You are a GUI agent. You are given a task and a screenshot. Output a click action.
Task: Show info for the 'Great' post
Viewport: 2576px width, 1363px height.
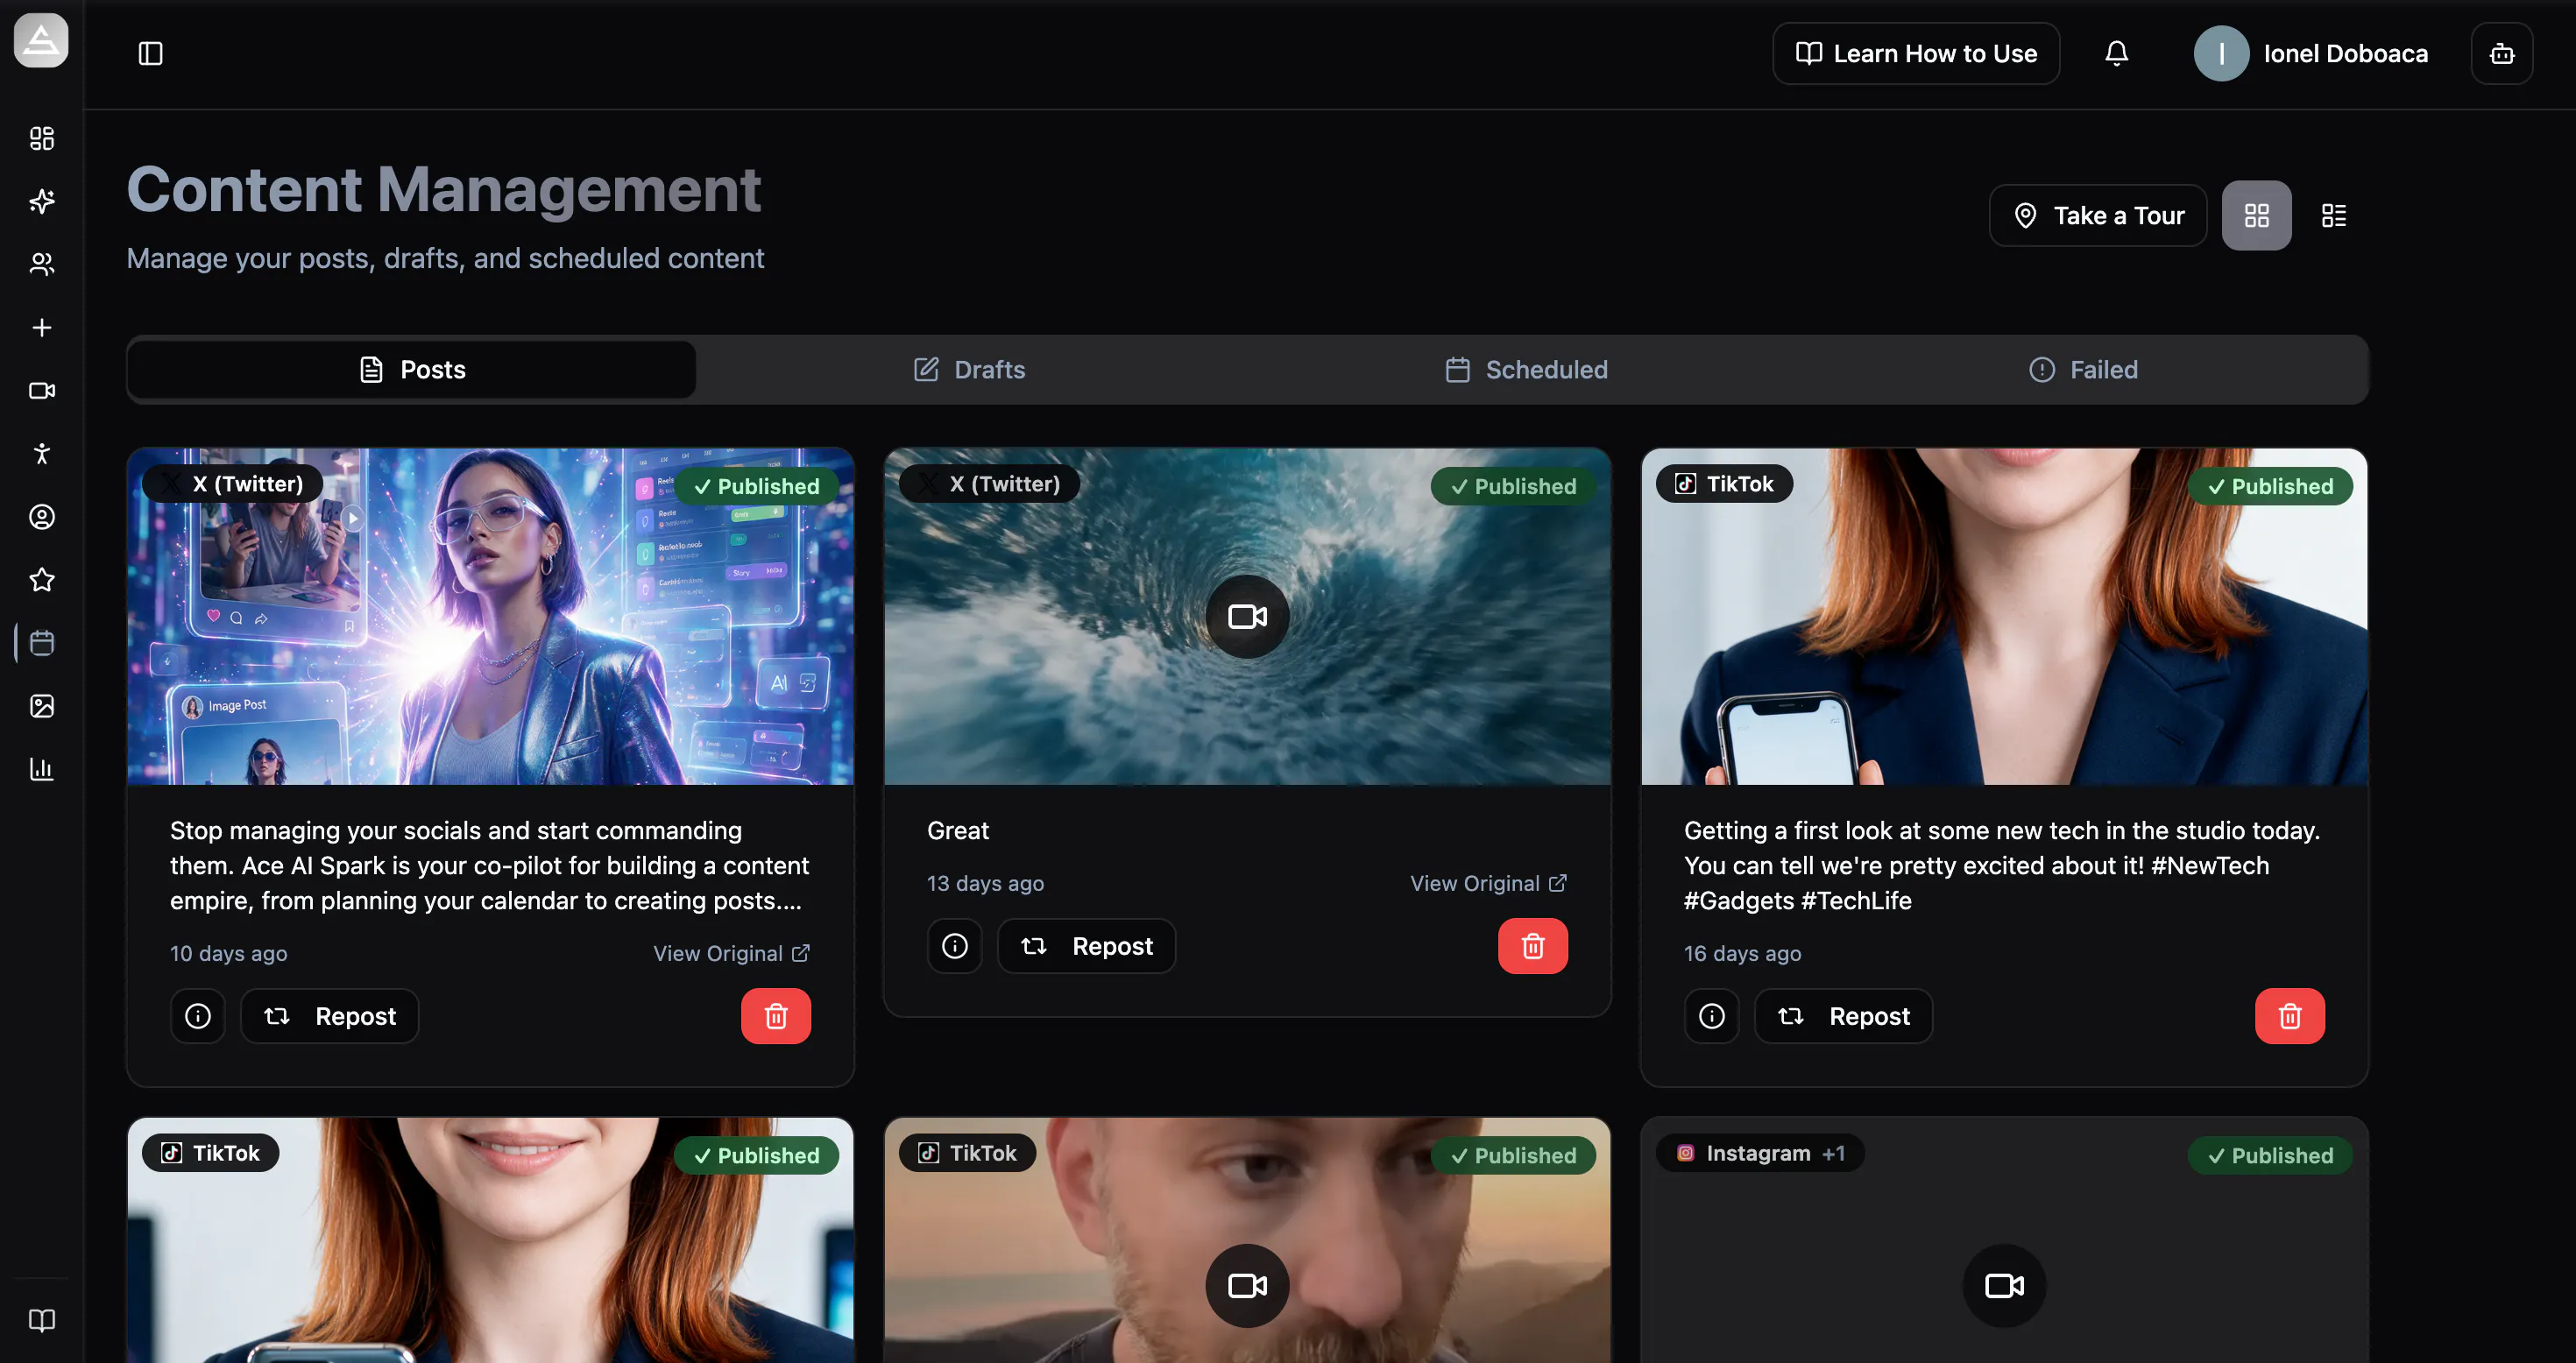pyautogui.click(x=955, y=946)
